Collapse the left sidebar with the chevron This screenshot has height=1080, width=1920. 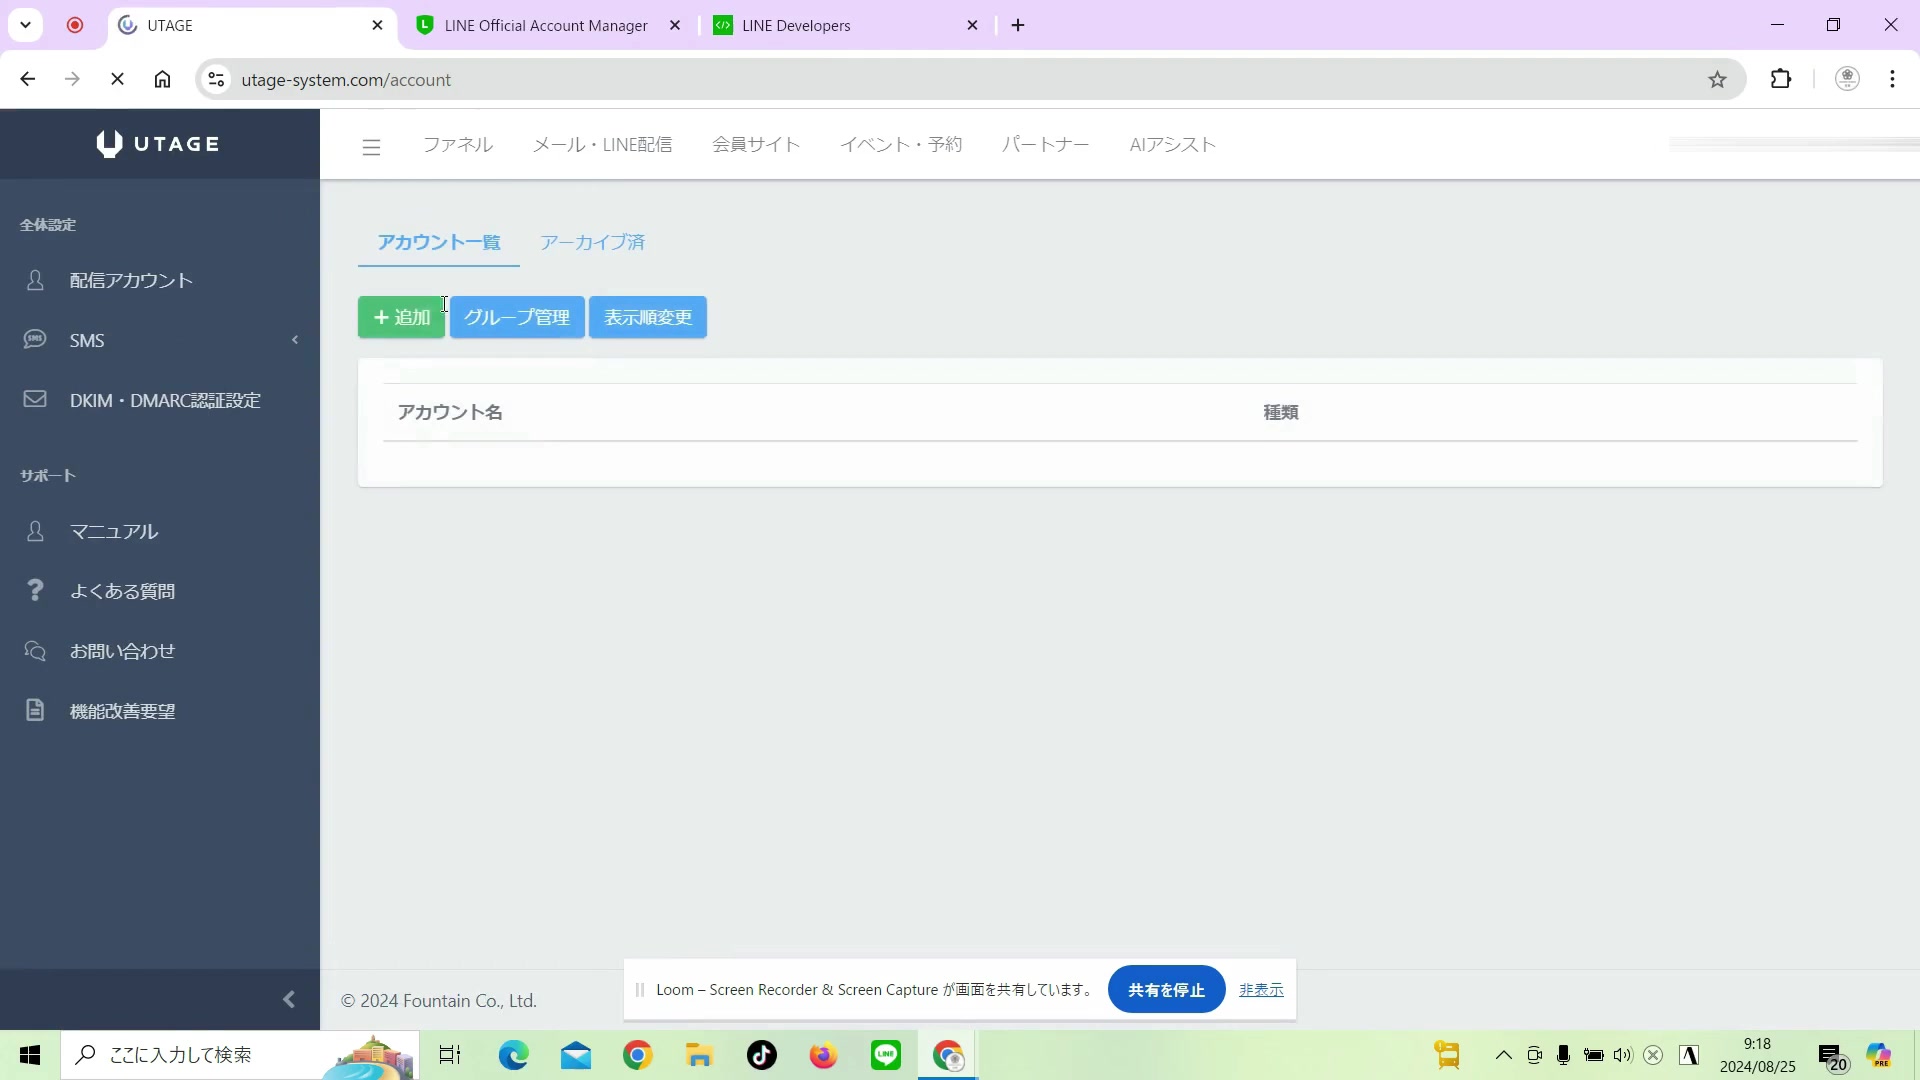tap(289, 999)
